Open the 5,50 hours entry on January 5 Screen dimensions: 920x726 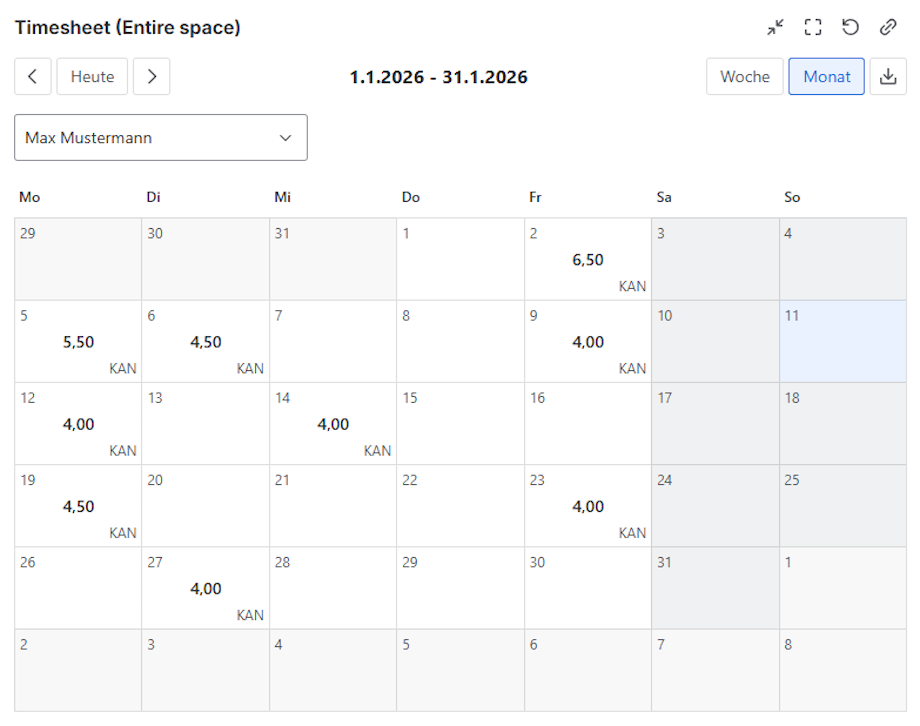78,342
